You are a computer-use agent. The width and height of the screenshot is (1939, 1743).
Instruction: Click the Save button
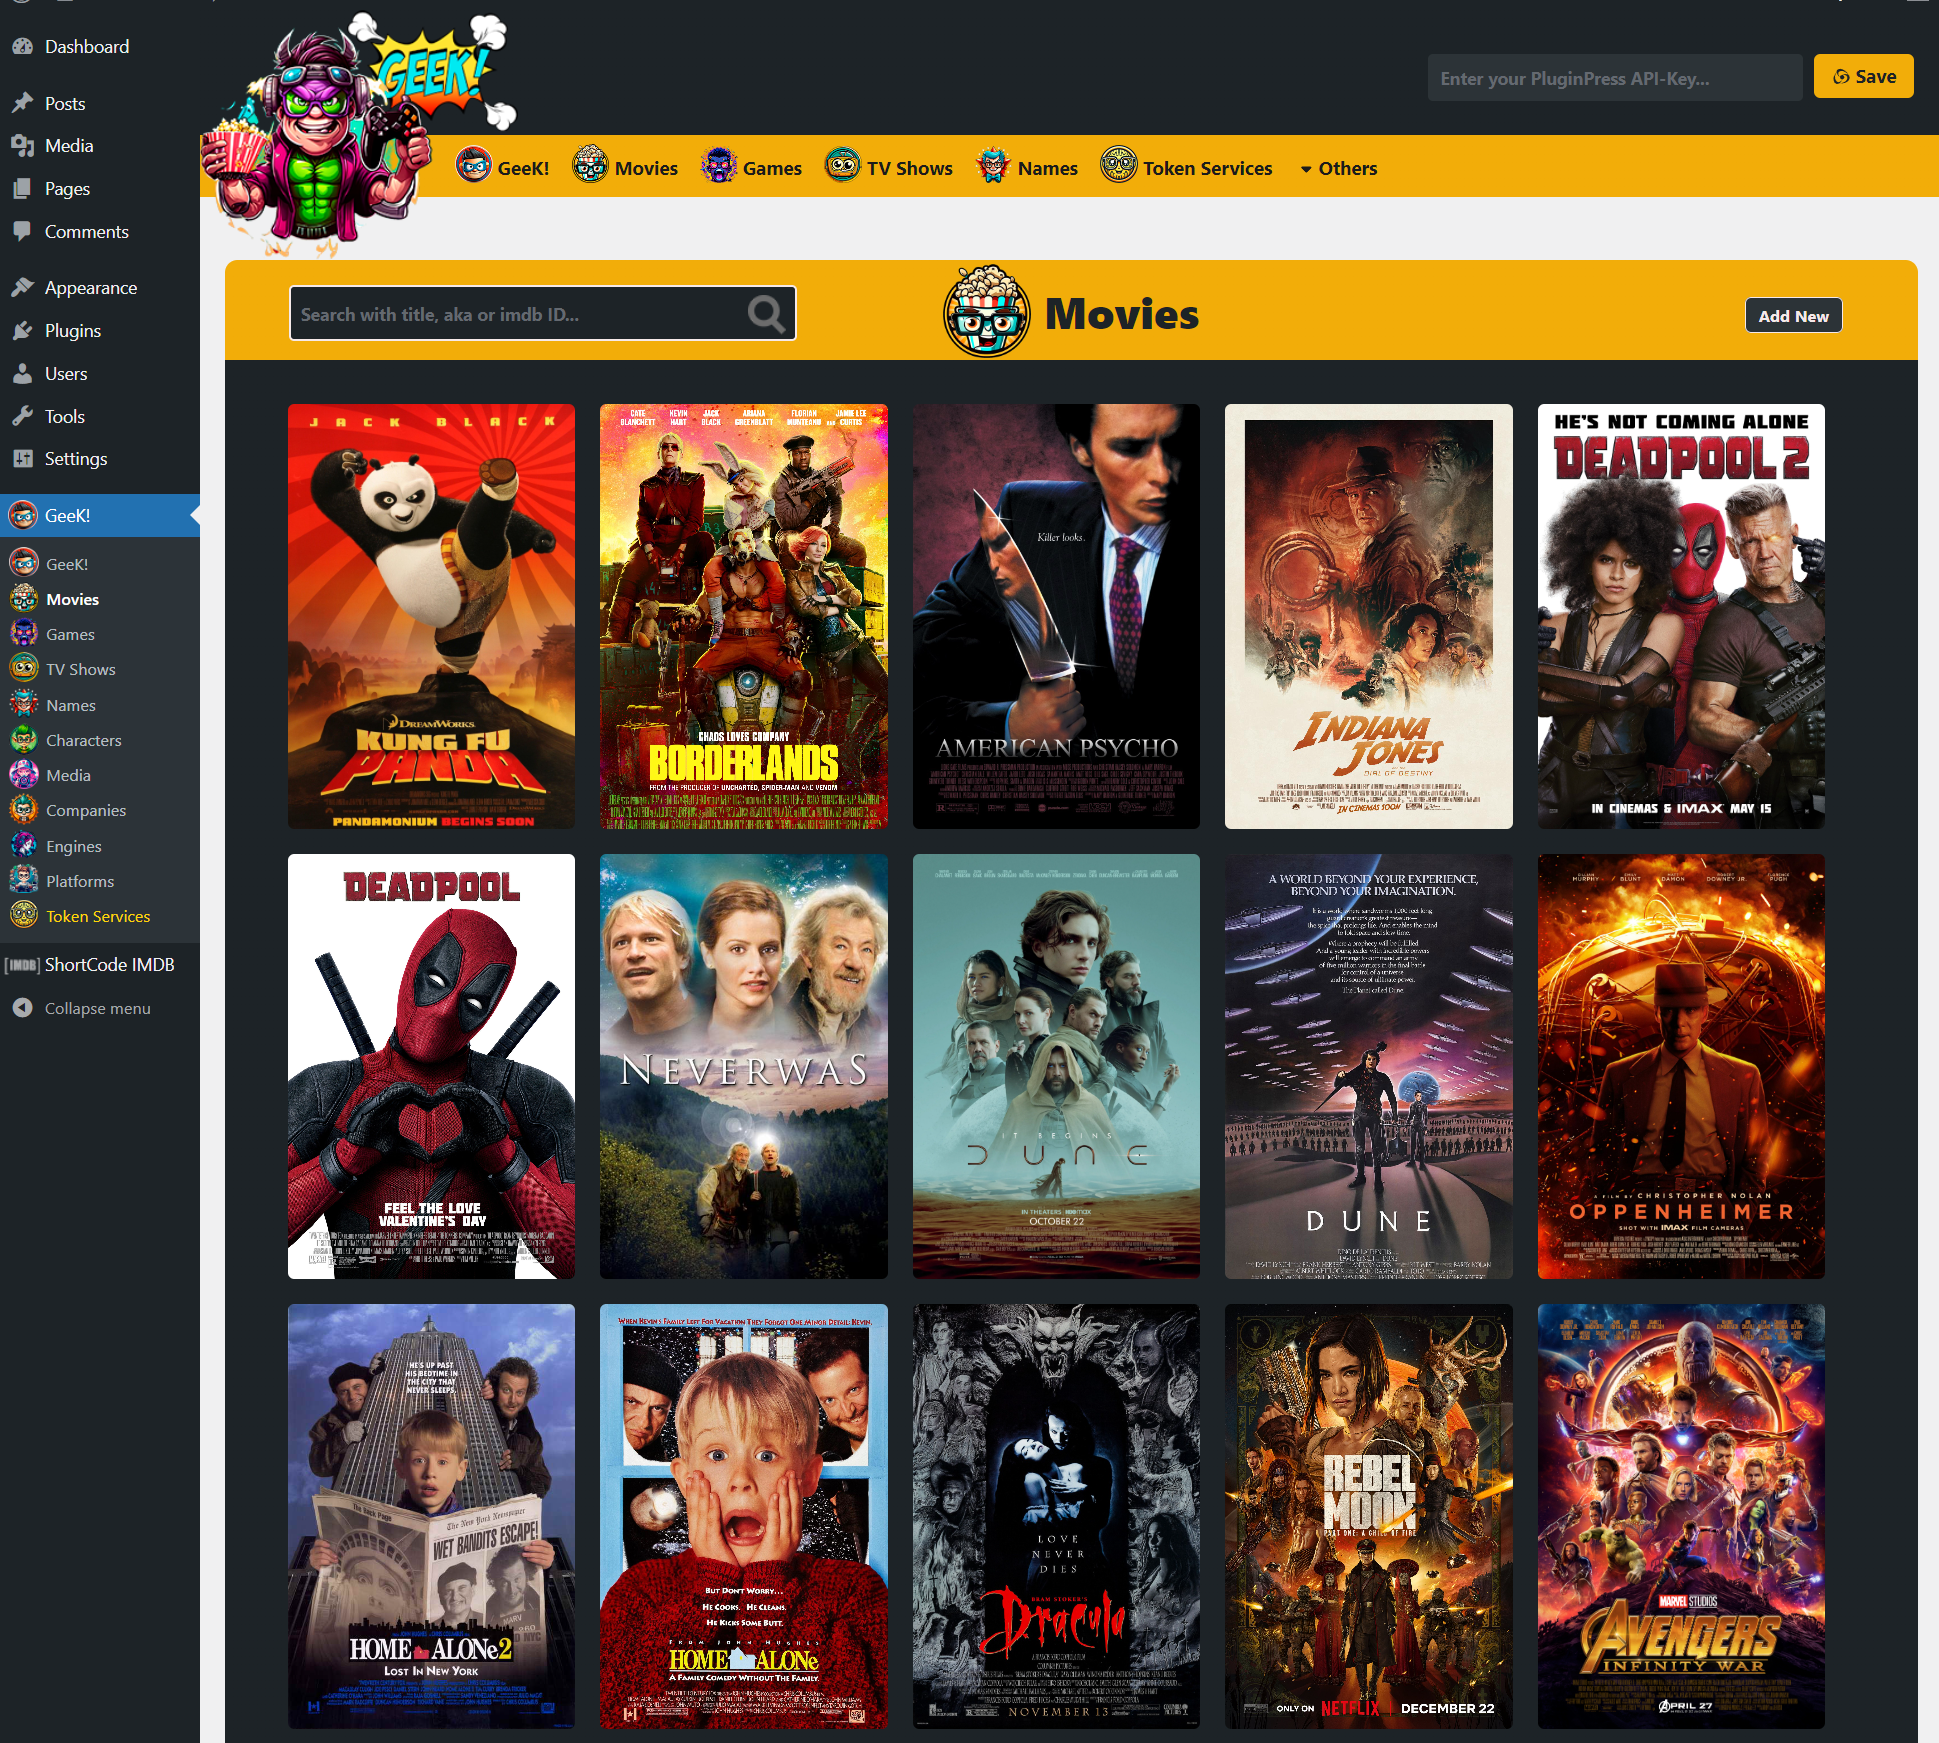coord(1863,77)
